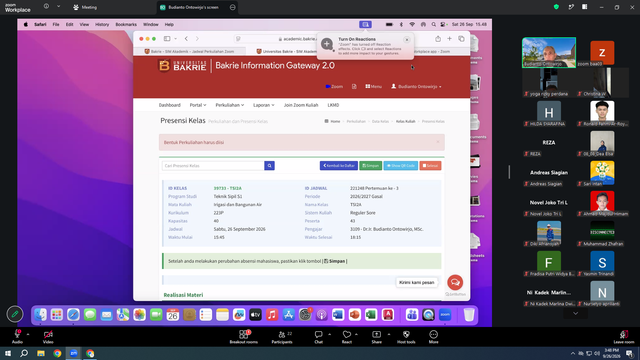Image resolution: width=640 pixels, height=360 pixels.
Task: Click green encryption shield icon
Action: pyautogui.click(x=556, y=7)
